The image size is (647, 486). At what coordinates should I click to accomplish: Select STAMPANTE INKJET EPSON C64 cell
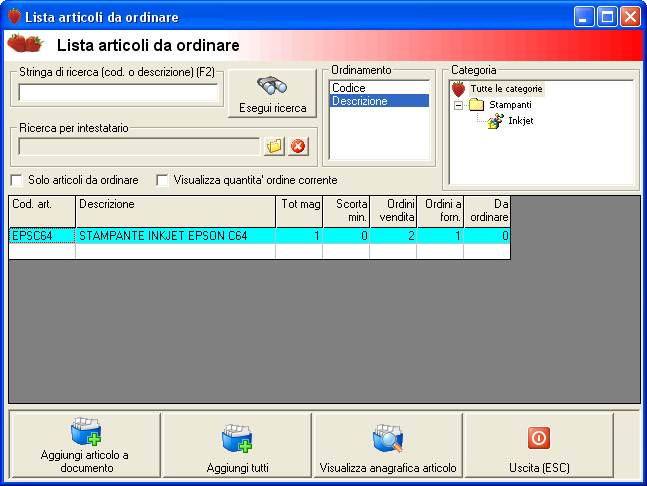[175, 236]
